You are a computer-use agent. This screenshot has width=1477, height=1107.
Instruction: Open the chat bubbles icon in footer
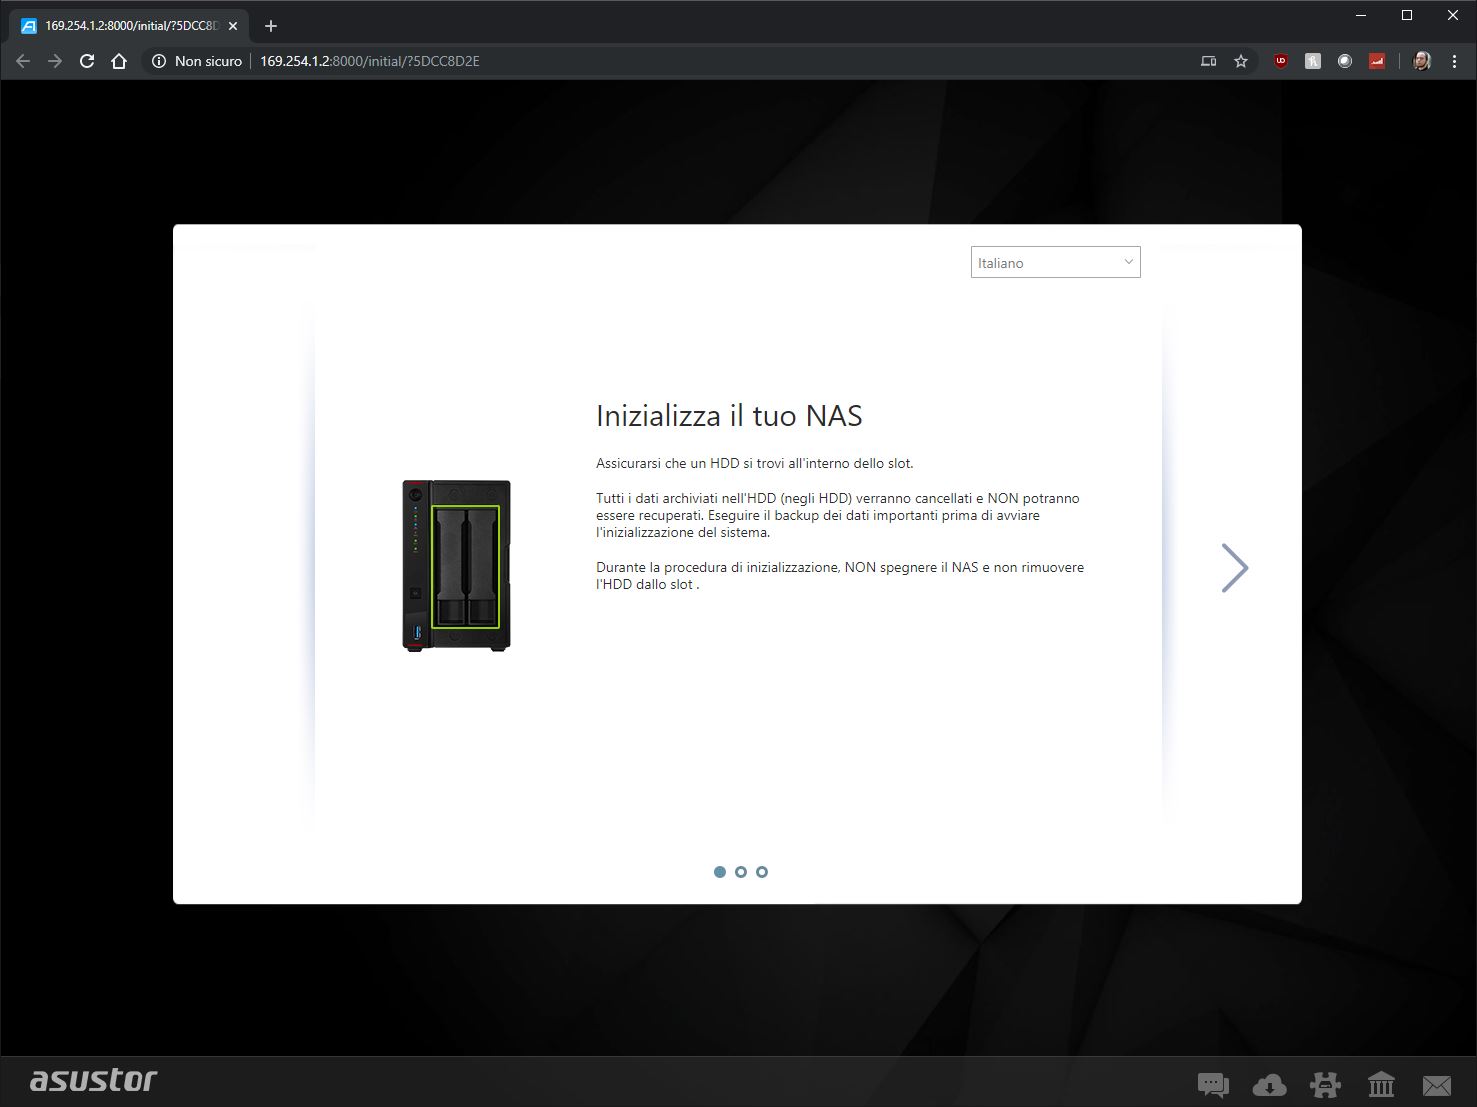coord(1212,1084)
